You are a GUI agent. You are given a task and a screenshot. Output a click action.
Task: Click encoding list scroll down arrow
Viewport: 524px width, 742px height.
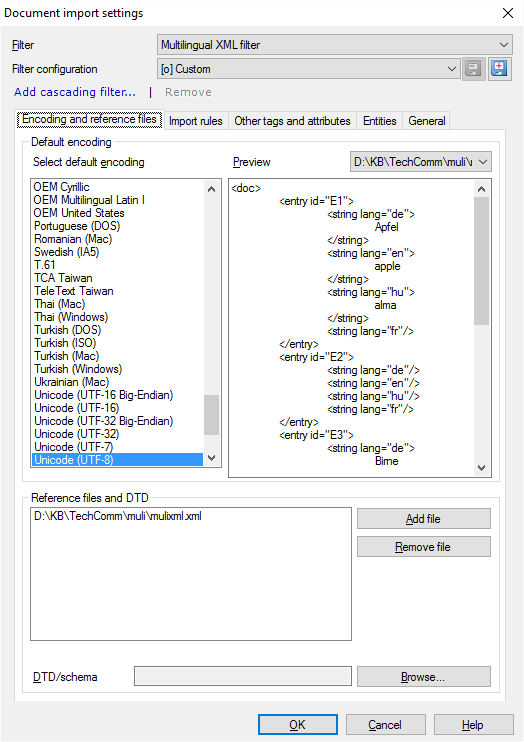tap(212, 458)
